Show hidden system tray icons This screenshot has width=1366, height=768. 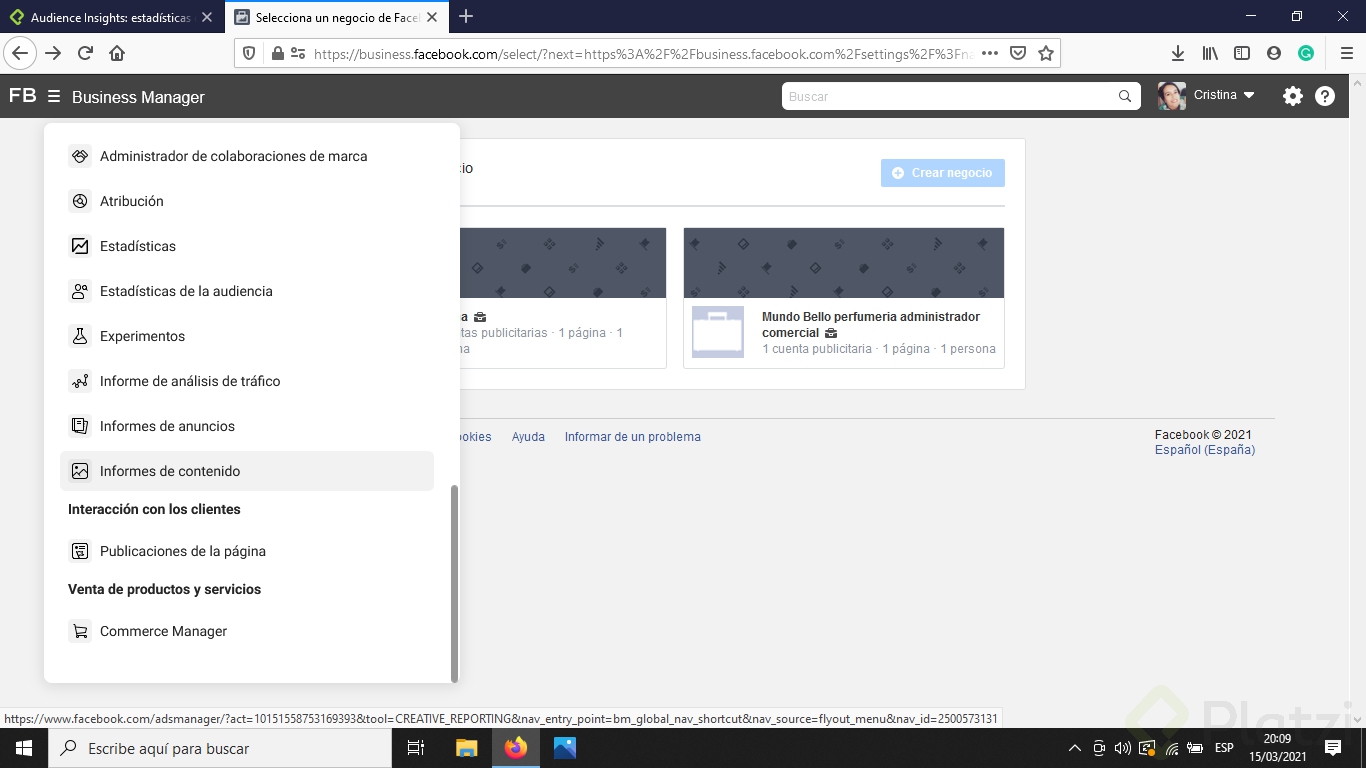pyautogui.click(x=1075, y=747)
